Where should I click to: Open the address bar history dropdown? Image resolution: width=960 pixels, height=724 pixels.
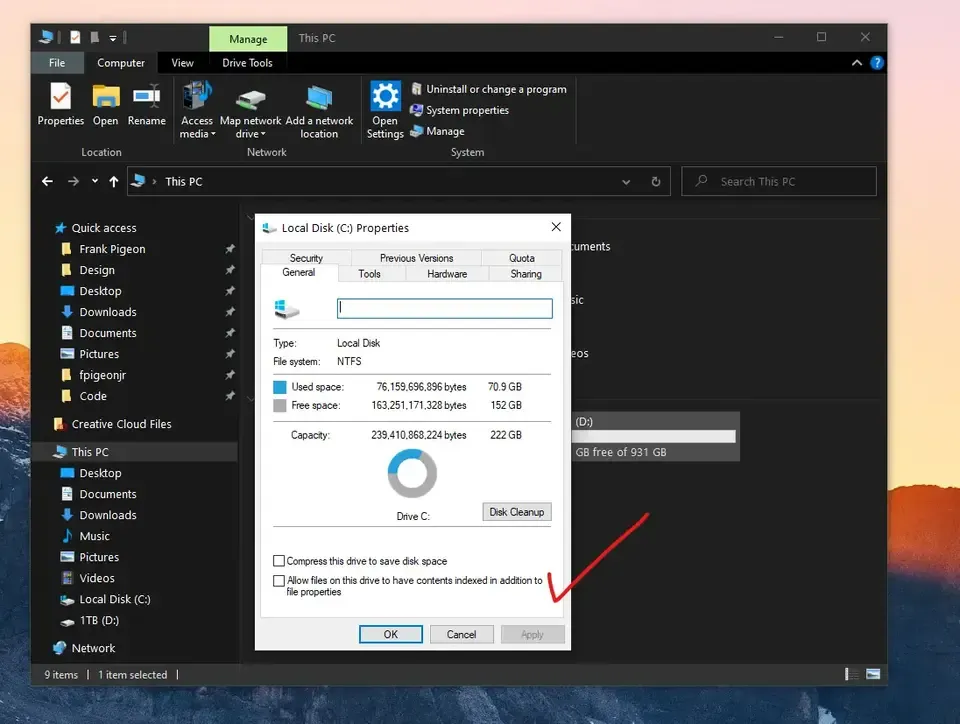626,182
